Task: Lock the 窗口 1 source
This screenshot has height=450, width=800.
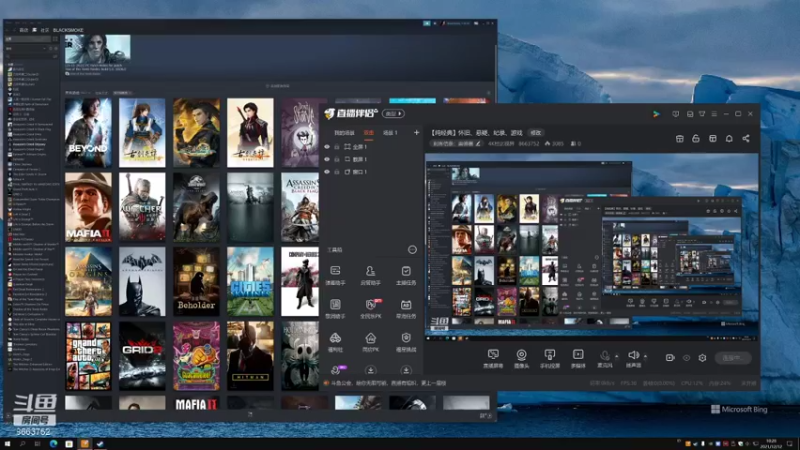Action: pyautogui.click(x=337, y=172)
